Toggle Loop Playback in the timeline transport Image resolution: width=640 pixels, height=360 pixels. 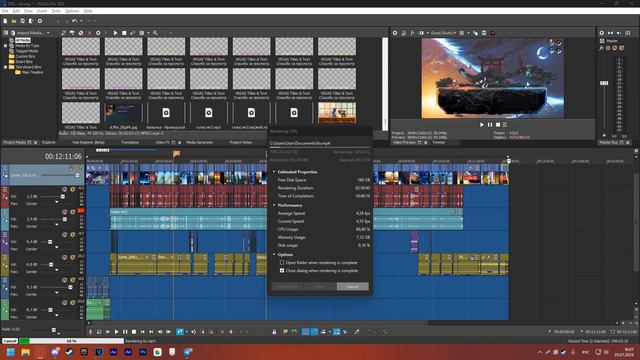click(x=99, y=332)
